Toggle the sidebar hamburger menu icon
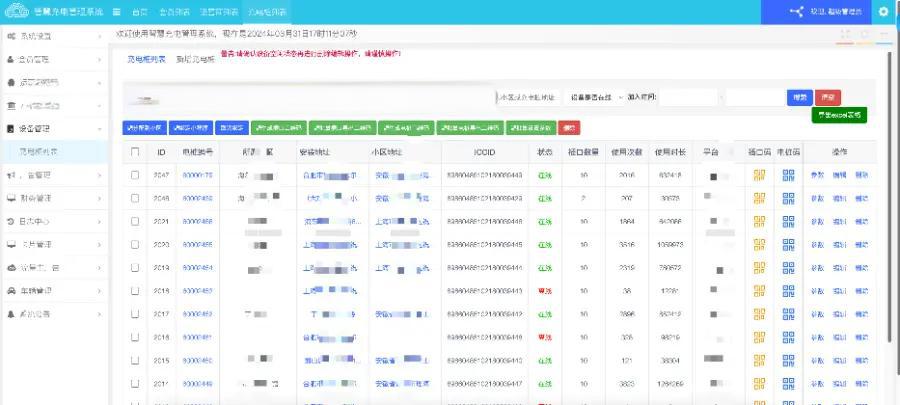This screenshot has height=405, width=900. 117,12
